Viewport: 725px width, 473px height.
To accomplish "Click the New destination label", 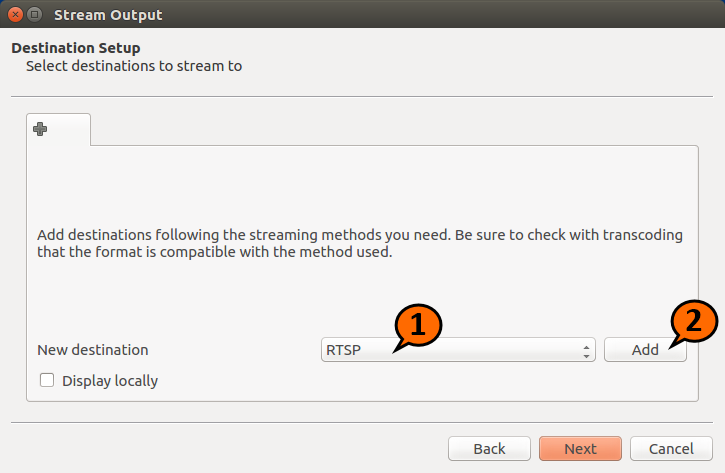I will pyautogui.click(x=92, y=350).
